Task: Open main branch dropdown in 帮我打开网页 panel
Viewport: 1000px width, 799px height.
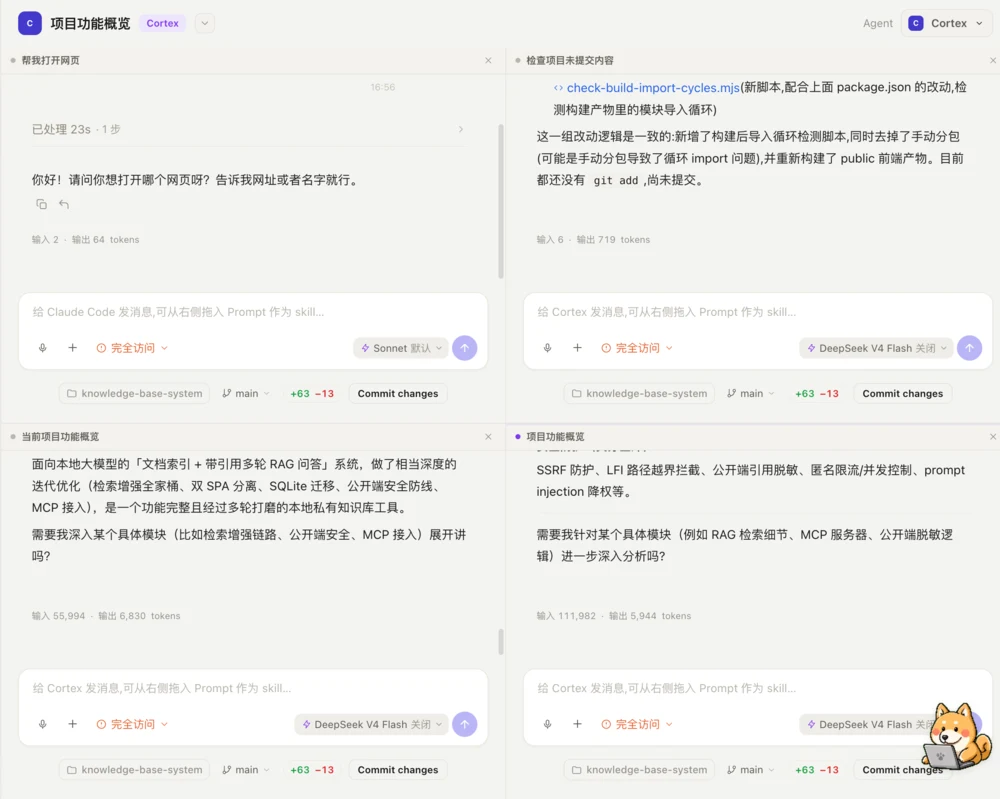Action: tap(246, 393)
